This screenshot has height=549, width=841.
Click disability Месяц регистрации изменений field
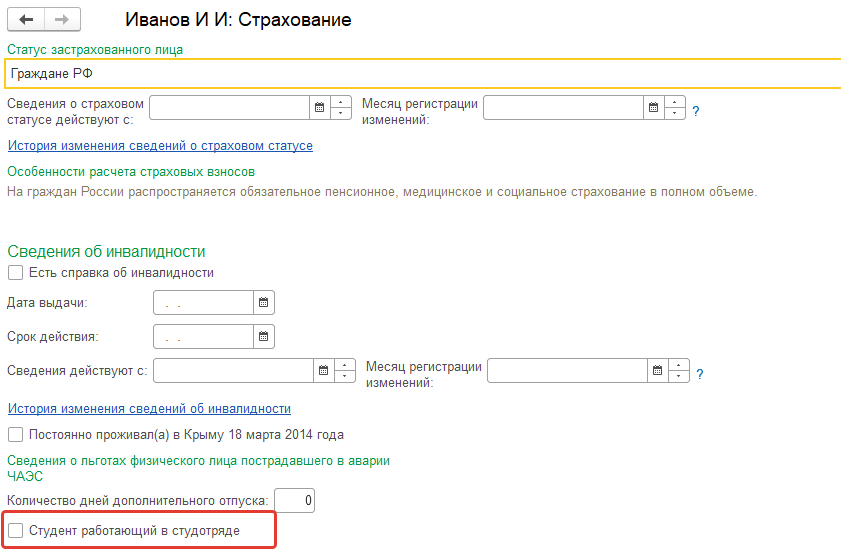tap(567, 370)
